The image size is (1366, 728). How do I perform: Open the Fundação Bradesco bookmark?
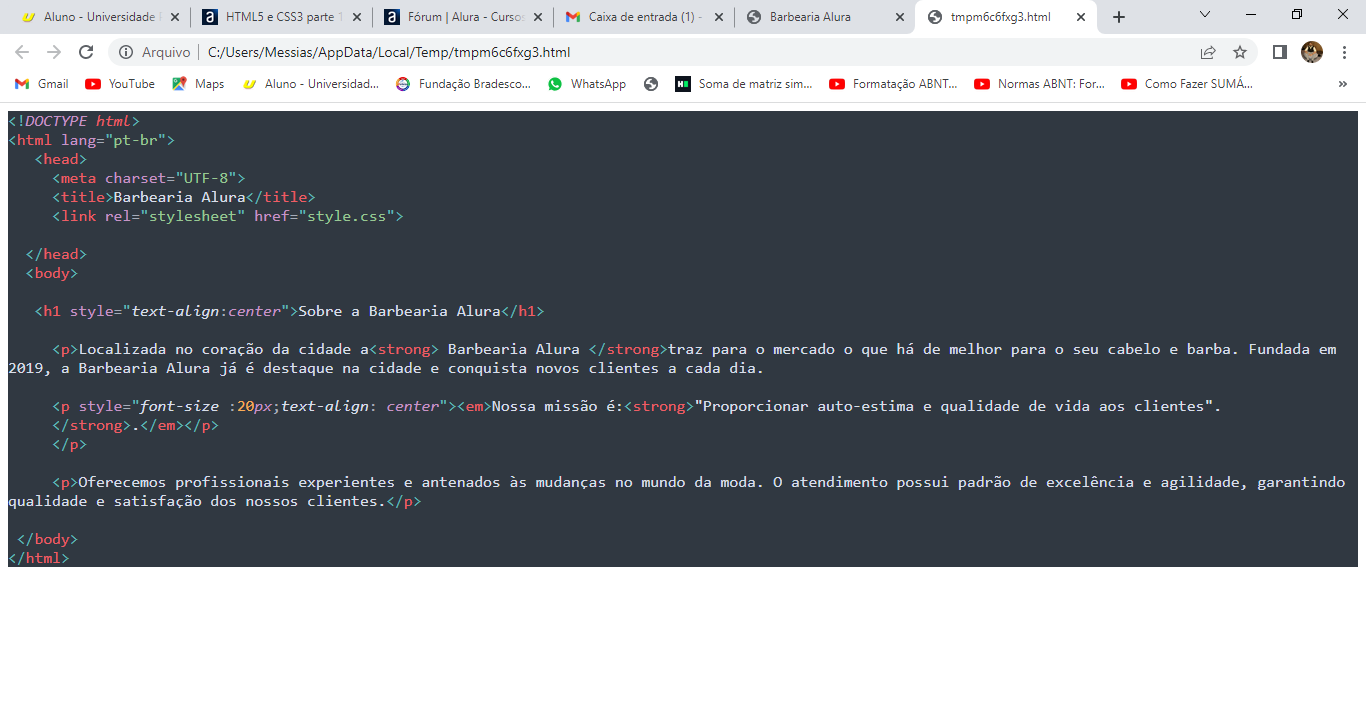[464, 84]
